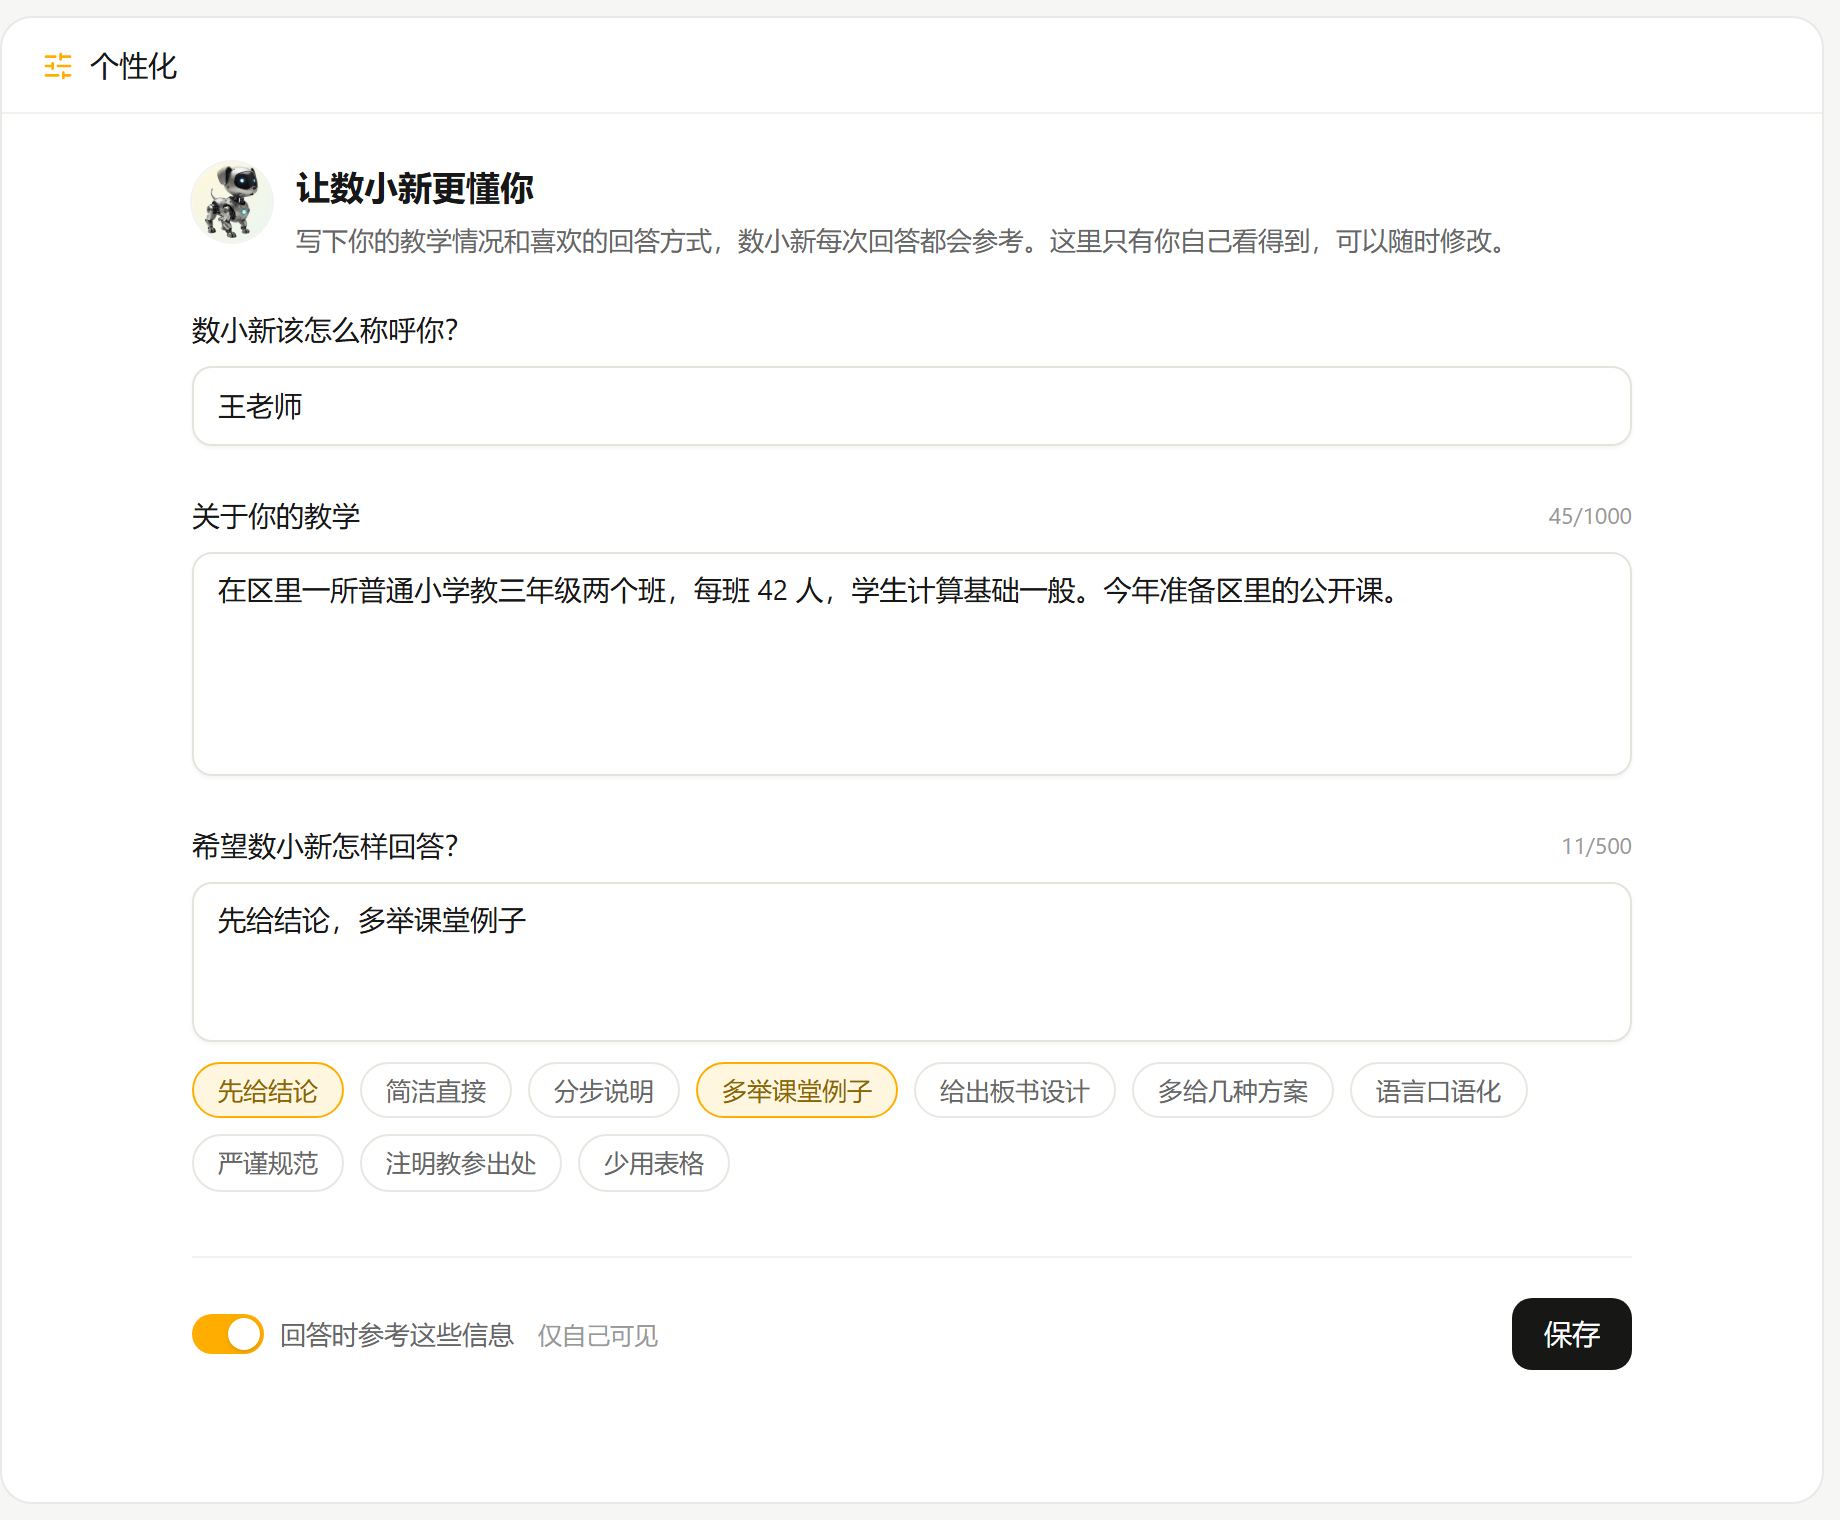Select the 严谨规范 tag

click(x=268, y=1162)
